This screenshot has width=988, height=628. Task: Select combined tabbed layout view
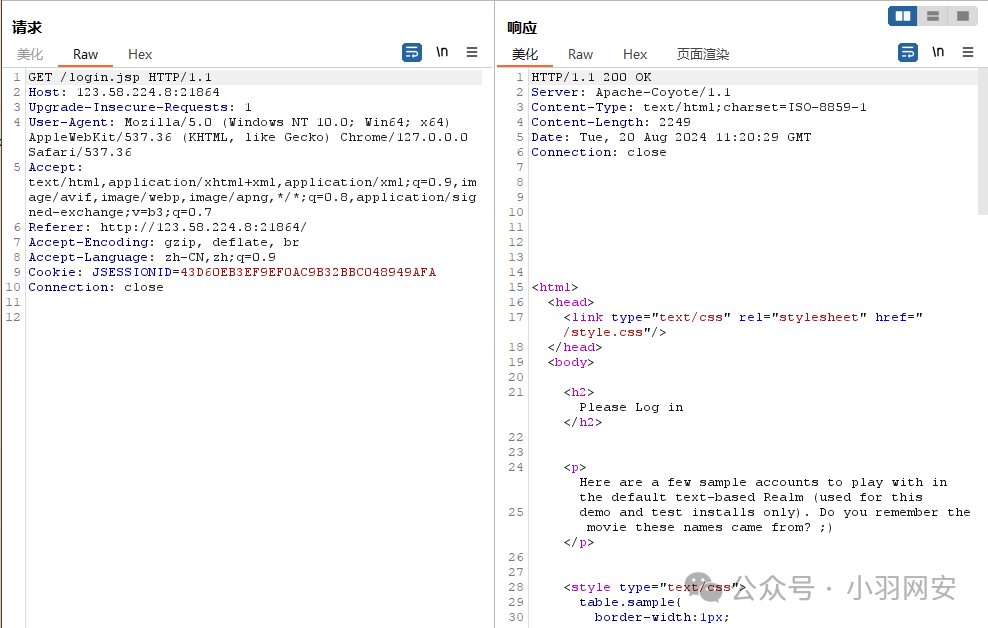coord(963,16)
